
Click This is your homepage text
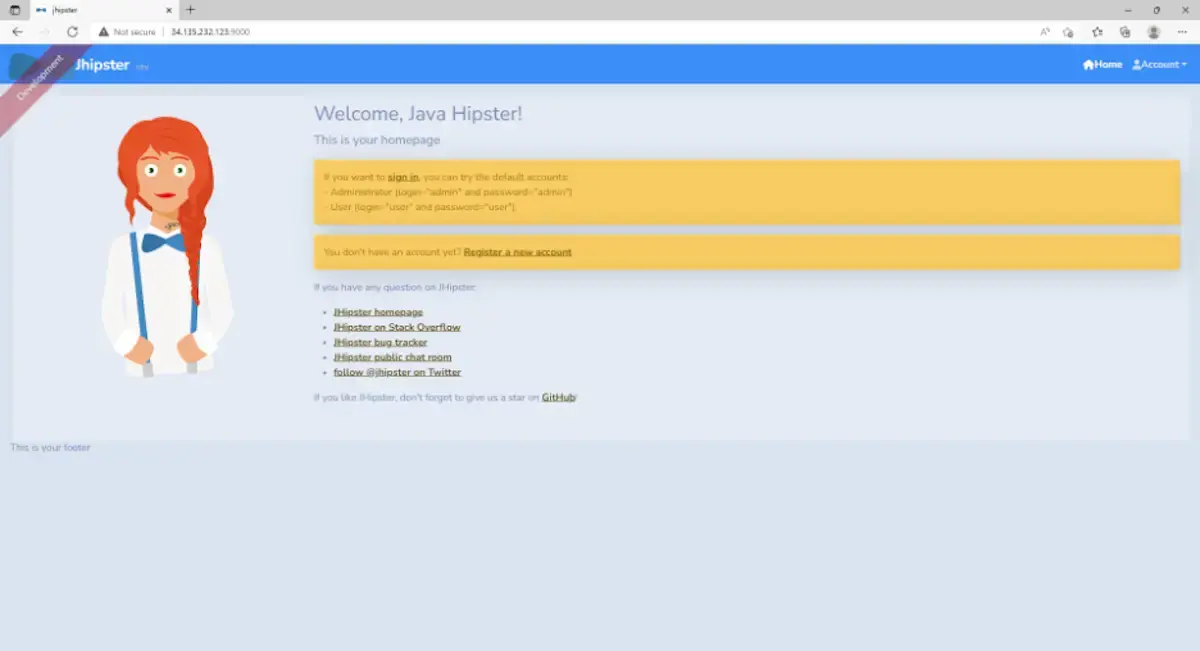tap(377, 140)
